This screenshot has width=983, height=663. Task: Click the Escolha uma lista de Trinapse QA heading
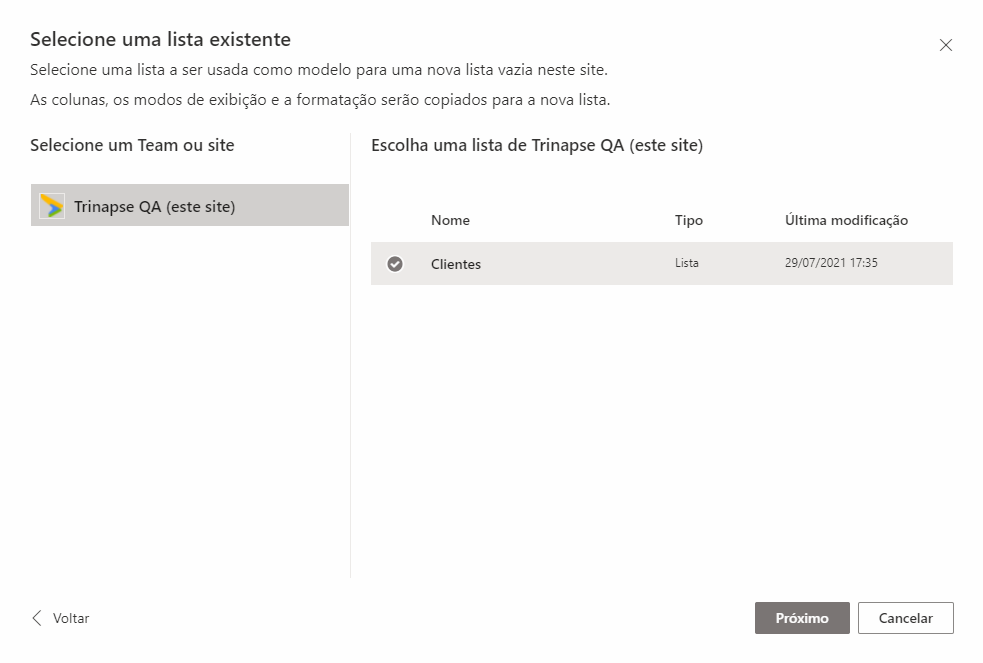click(x=537, y=145)
